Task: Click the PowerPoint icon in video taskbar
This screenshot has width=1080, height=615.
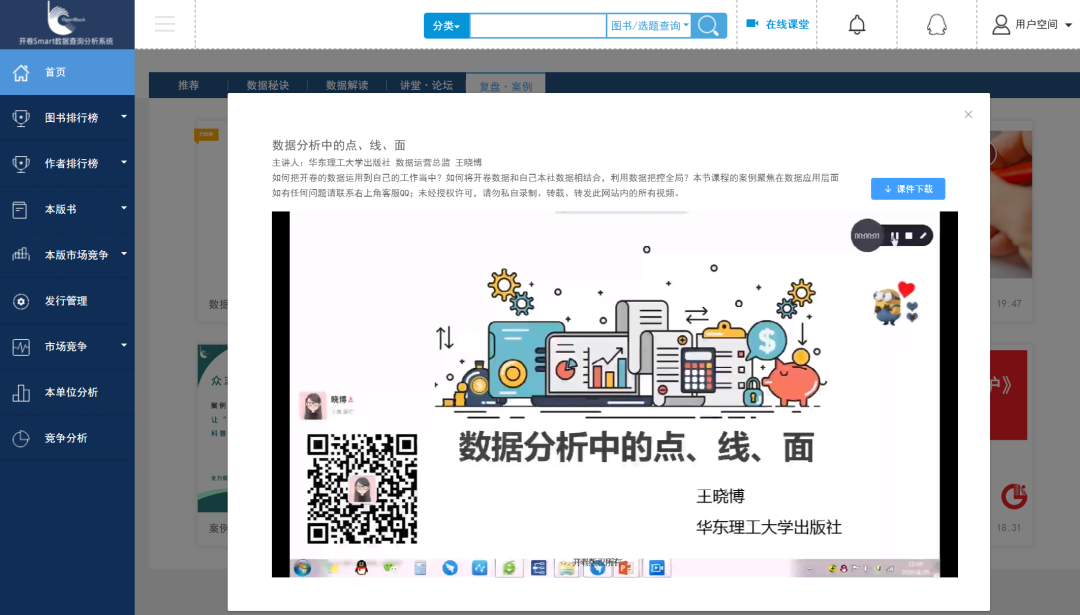Action: click(626, 568)
